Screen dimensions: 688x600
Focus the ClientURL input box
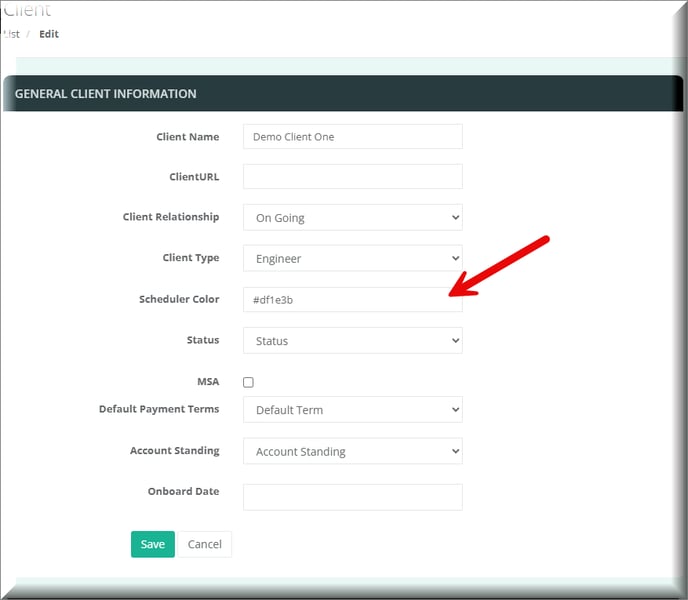(x=352, y=177)
